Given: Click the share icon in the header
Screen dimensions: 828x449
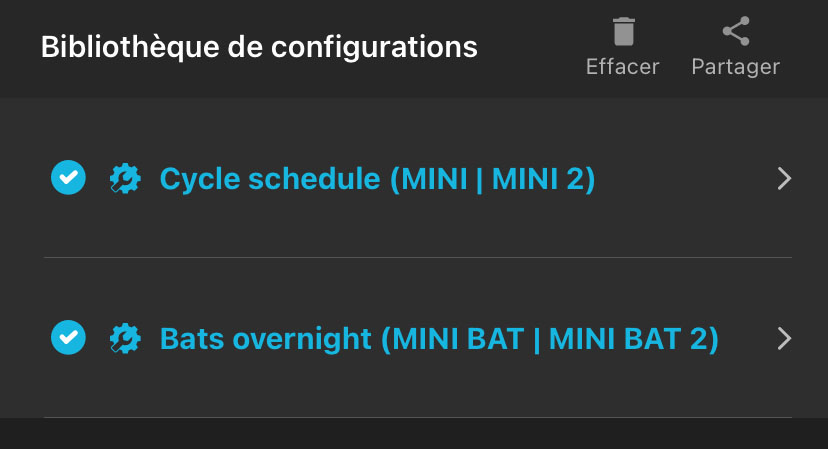Looking at the screenshot, I should pyautogui.click(x=735, y=31).
